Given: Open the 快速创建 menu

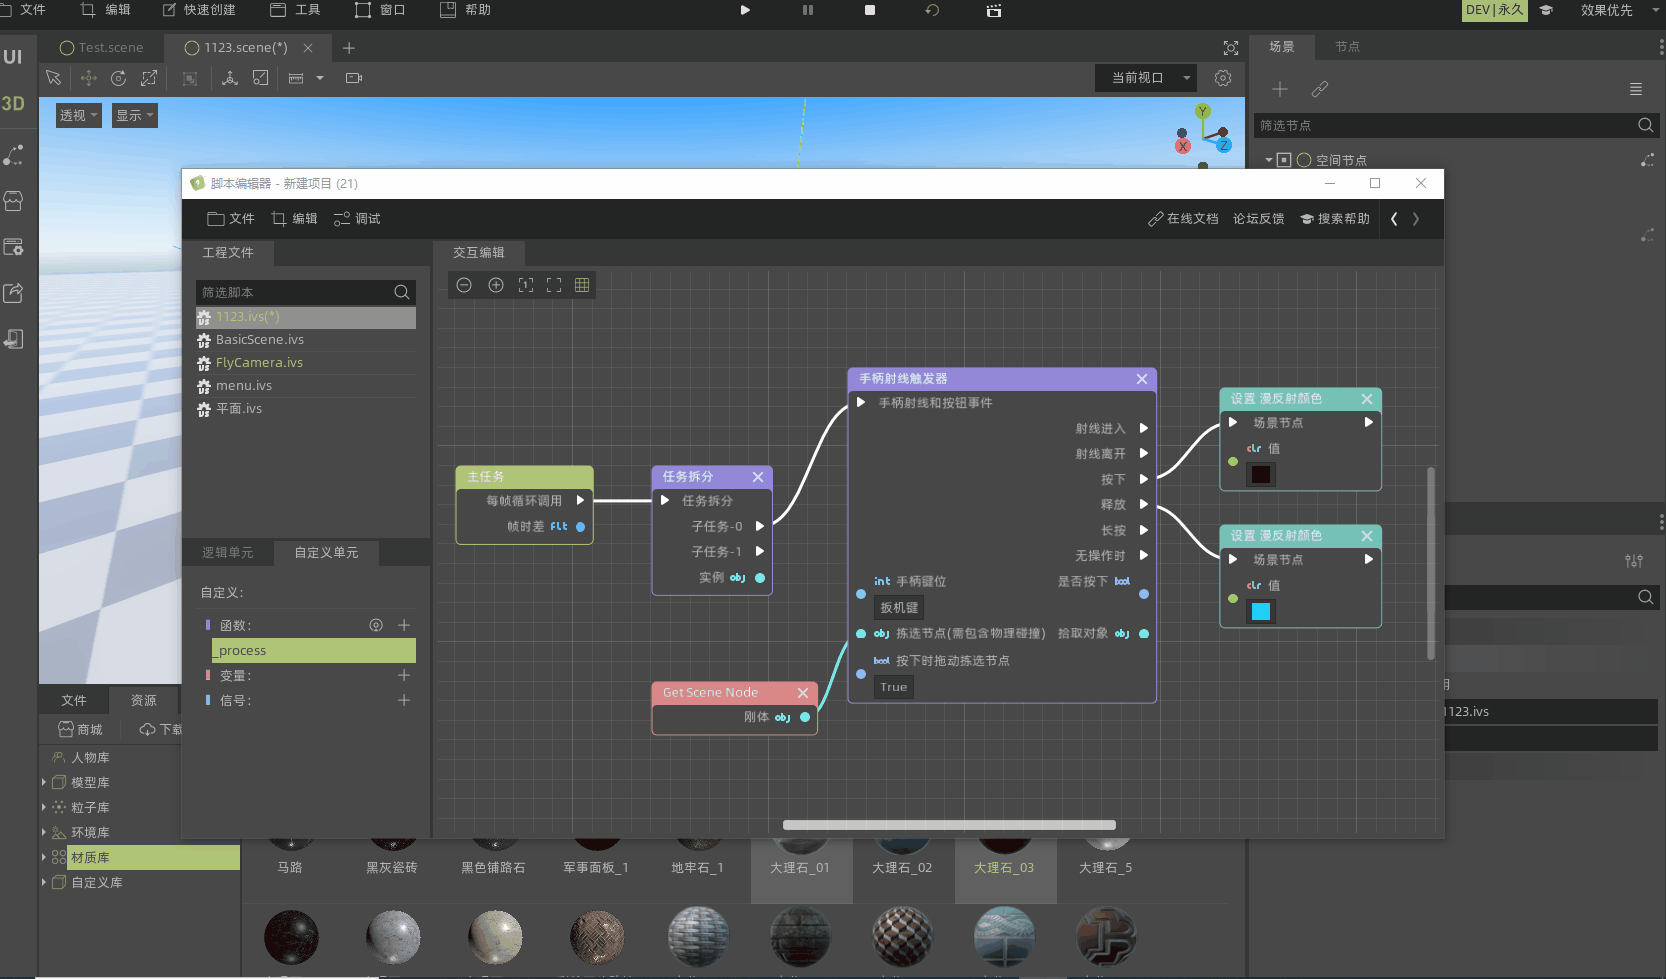Looking at the screenshot, I should click(199, 10).
